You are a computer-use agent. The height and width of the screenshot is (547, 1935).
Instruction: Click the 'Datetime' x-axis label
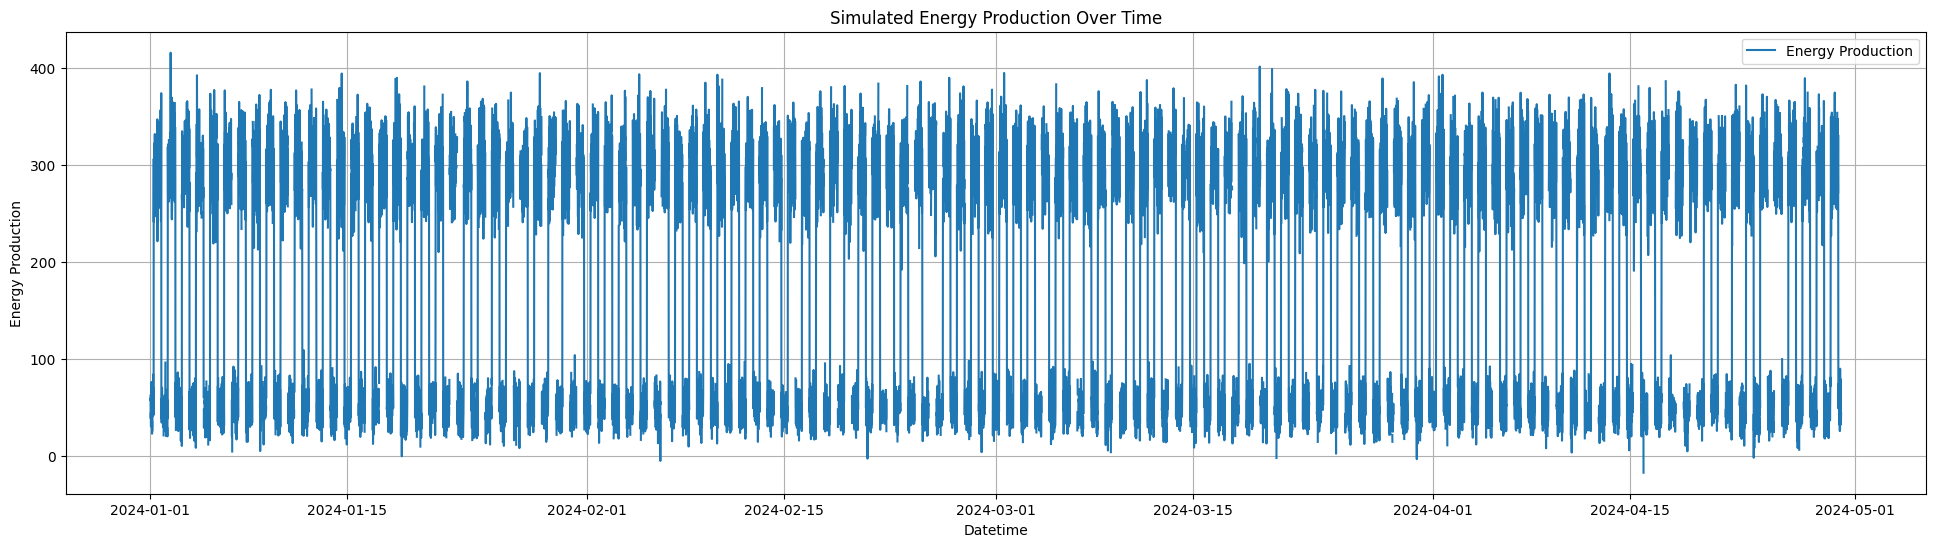995,531
